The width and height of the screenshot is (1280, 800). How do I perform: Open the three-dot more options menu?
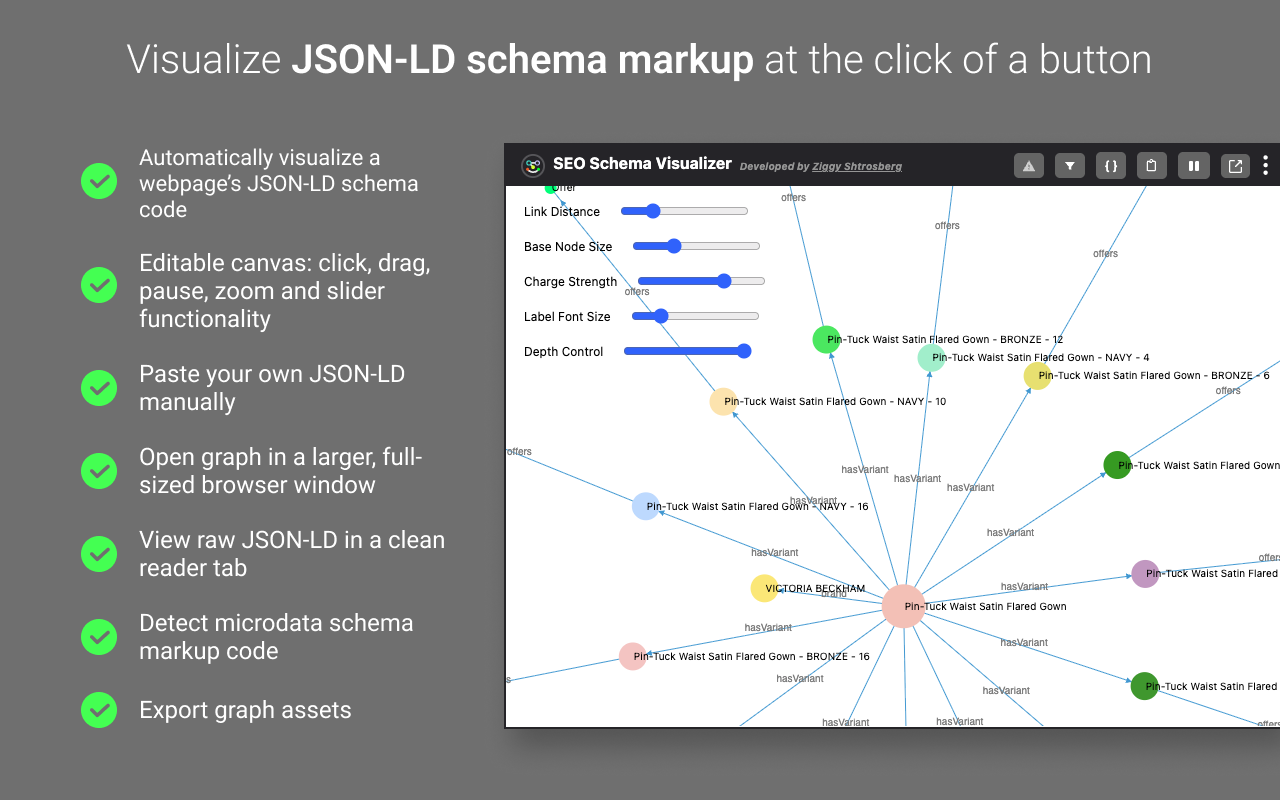(x=1266, y=165)
